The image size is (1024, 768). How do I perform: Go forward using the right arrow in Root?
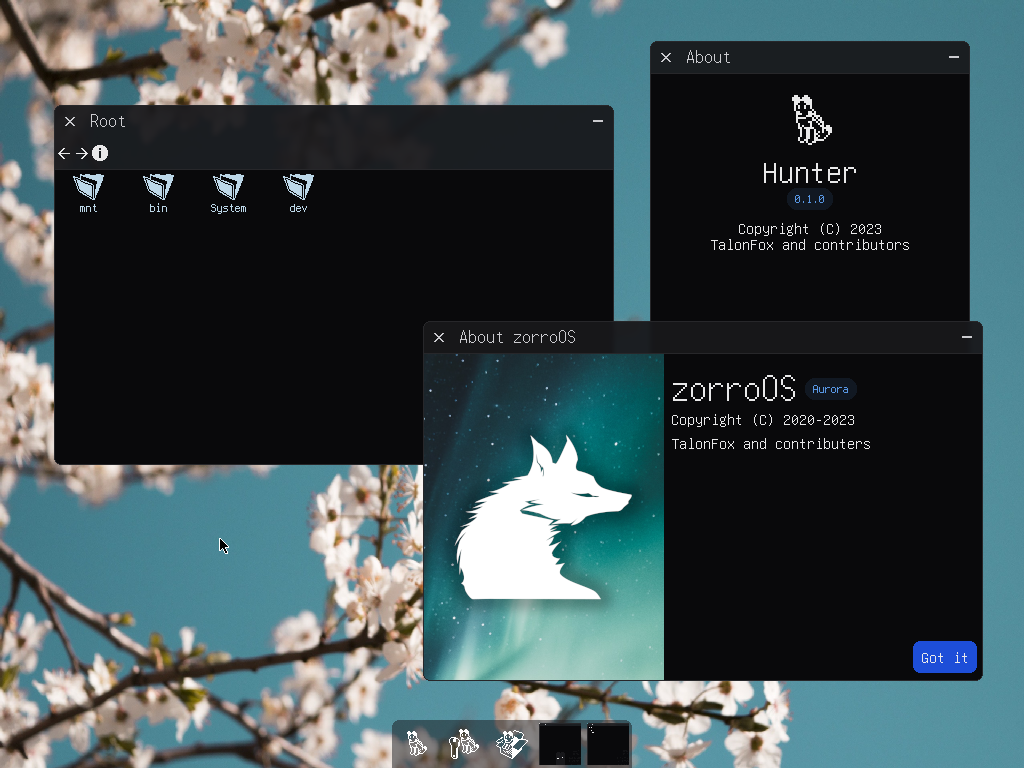82,153
